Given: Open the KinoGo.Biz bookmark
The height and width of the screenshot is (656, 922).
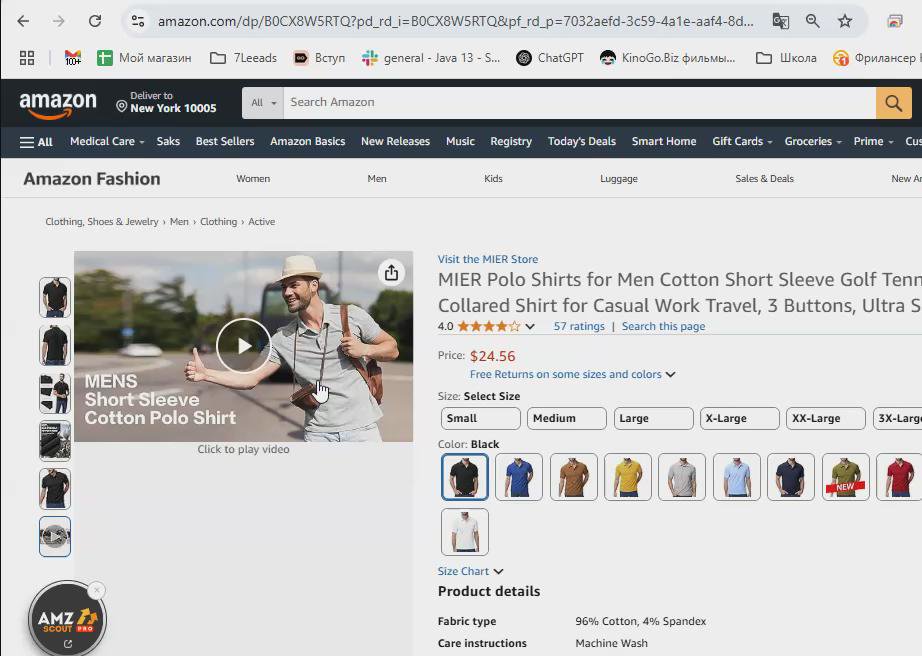Looking at the screenshot, I should tap(667, 58).
